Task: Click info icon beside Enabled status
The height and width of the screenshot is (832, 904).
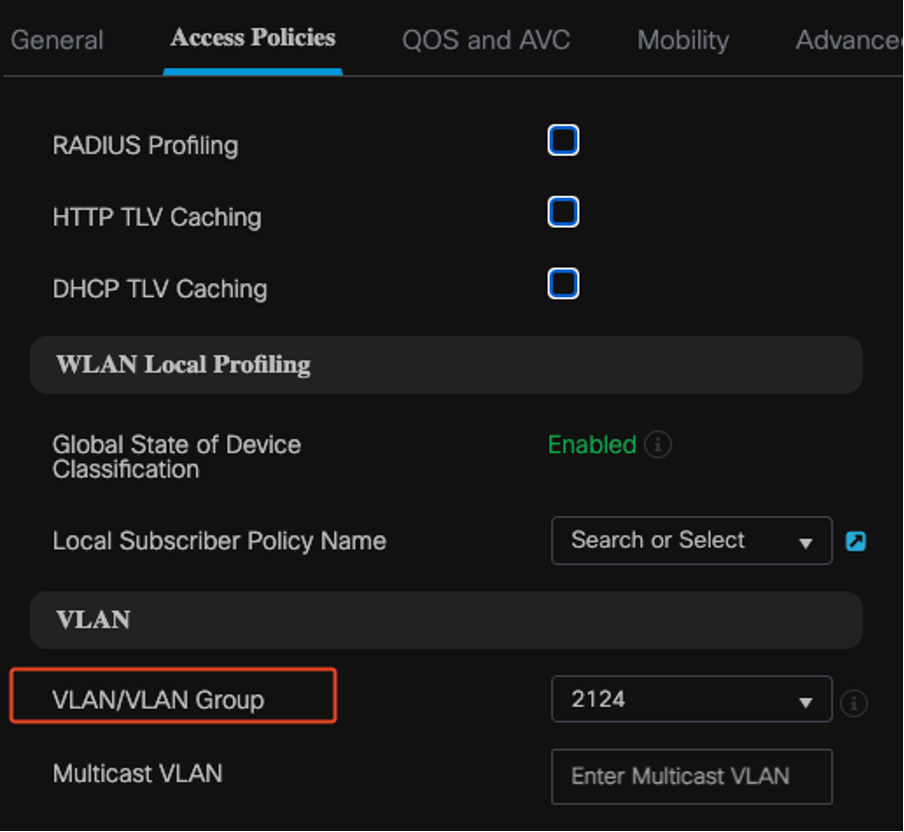Action: [x=657, y=445]
